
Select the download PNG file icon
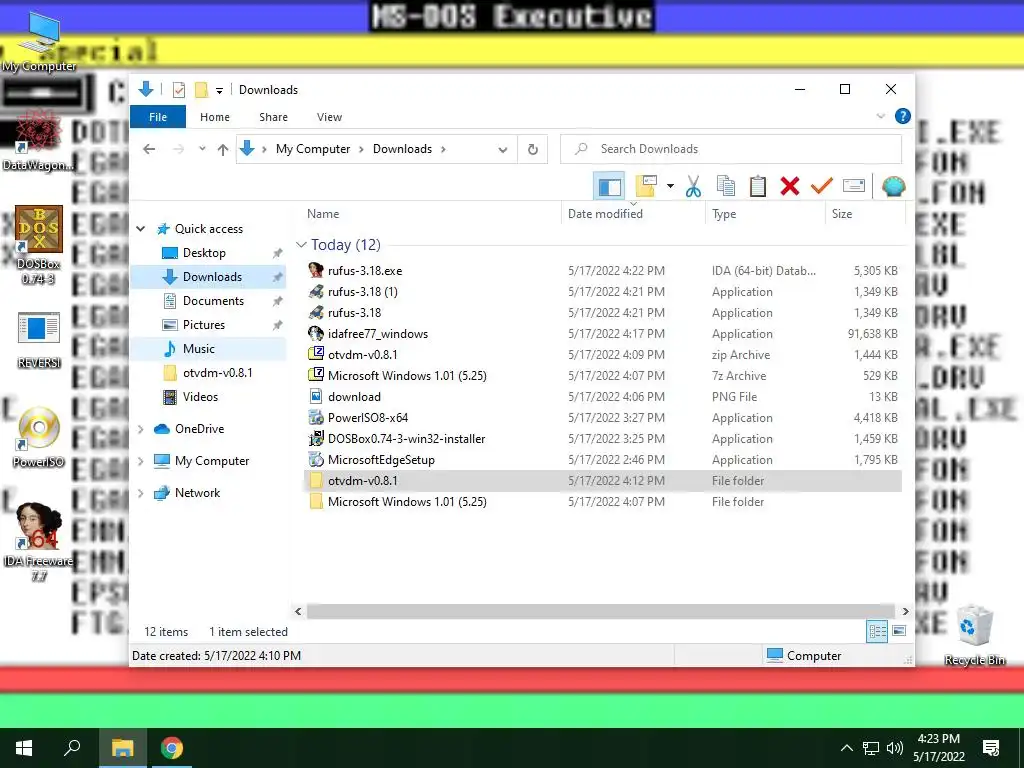316,396
